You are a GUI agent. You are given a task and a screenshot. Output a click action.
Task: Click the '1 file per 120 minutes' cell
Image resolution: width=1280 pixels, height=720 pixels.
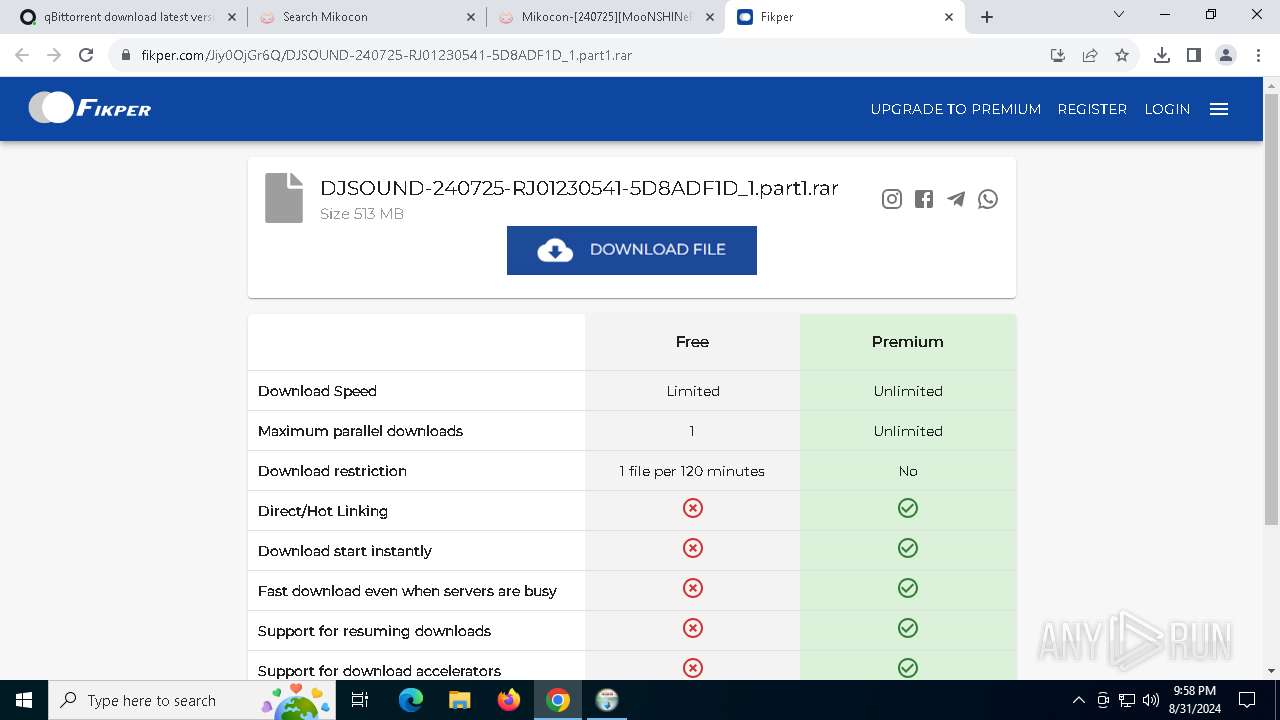(692, 471)
